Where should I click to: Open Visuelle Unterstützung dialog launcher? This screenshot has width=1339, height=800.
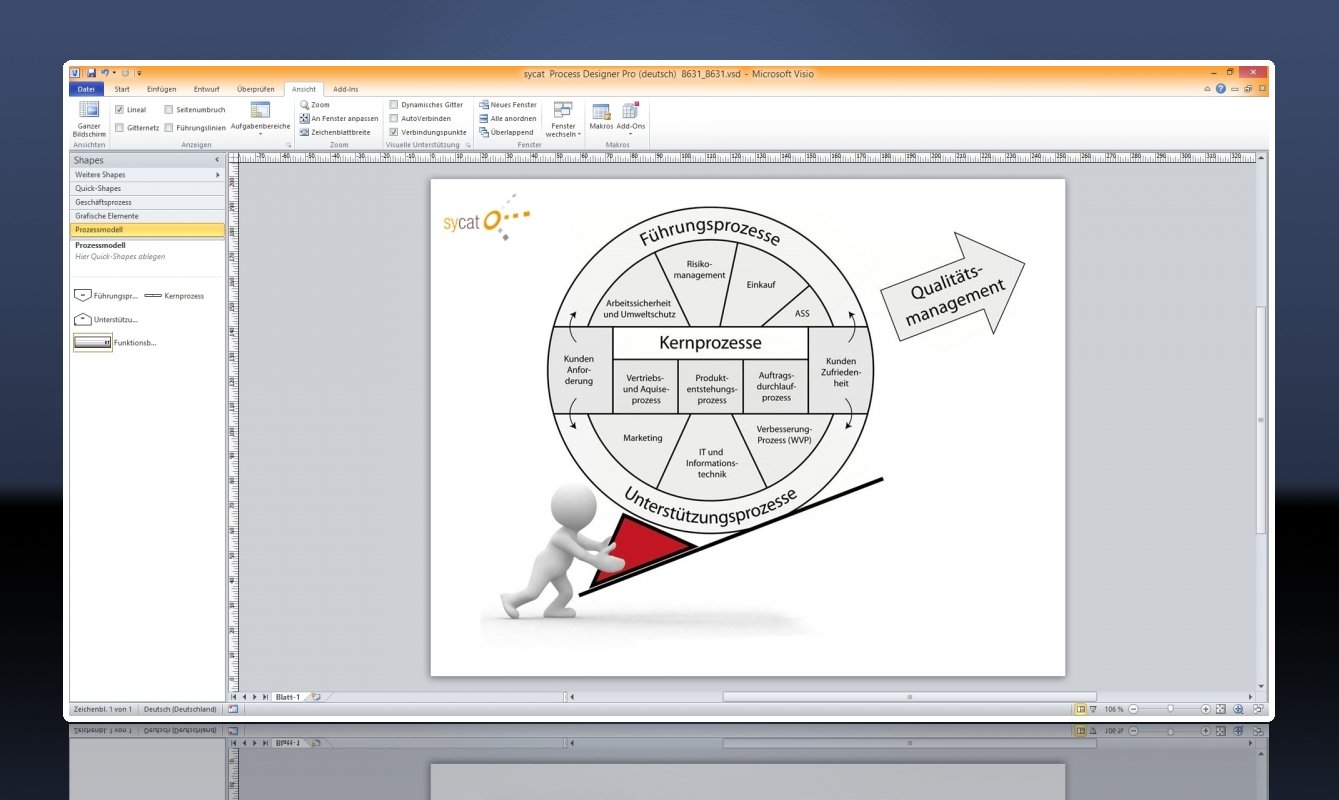click(x=468, y=146)
